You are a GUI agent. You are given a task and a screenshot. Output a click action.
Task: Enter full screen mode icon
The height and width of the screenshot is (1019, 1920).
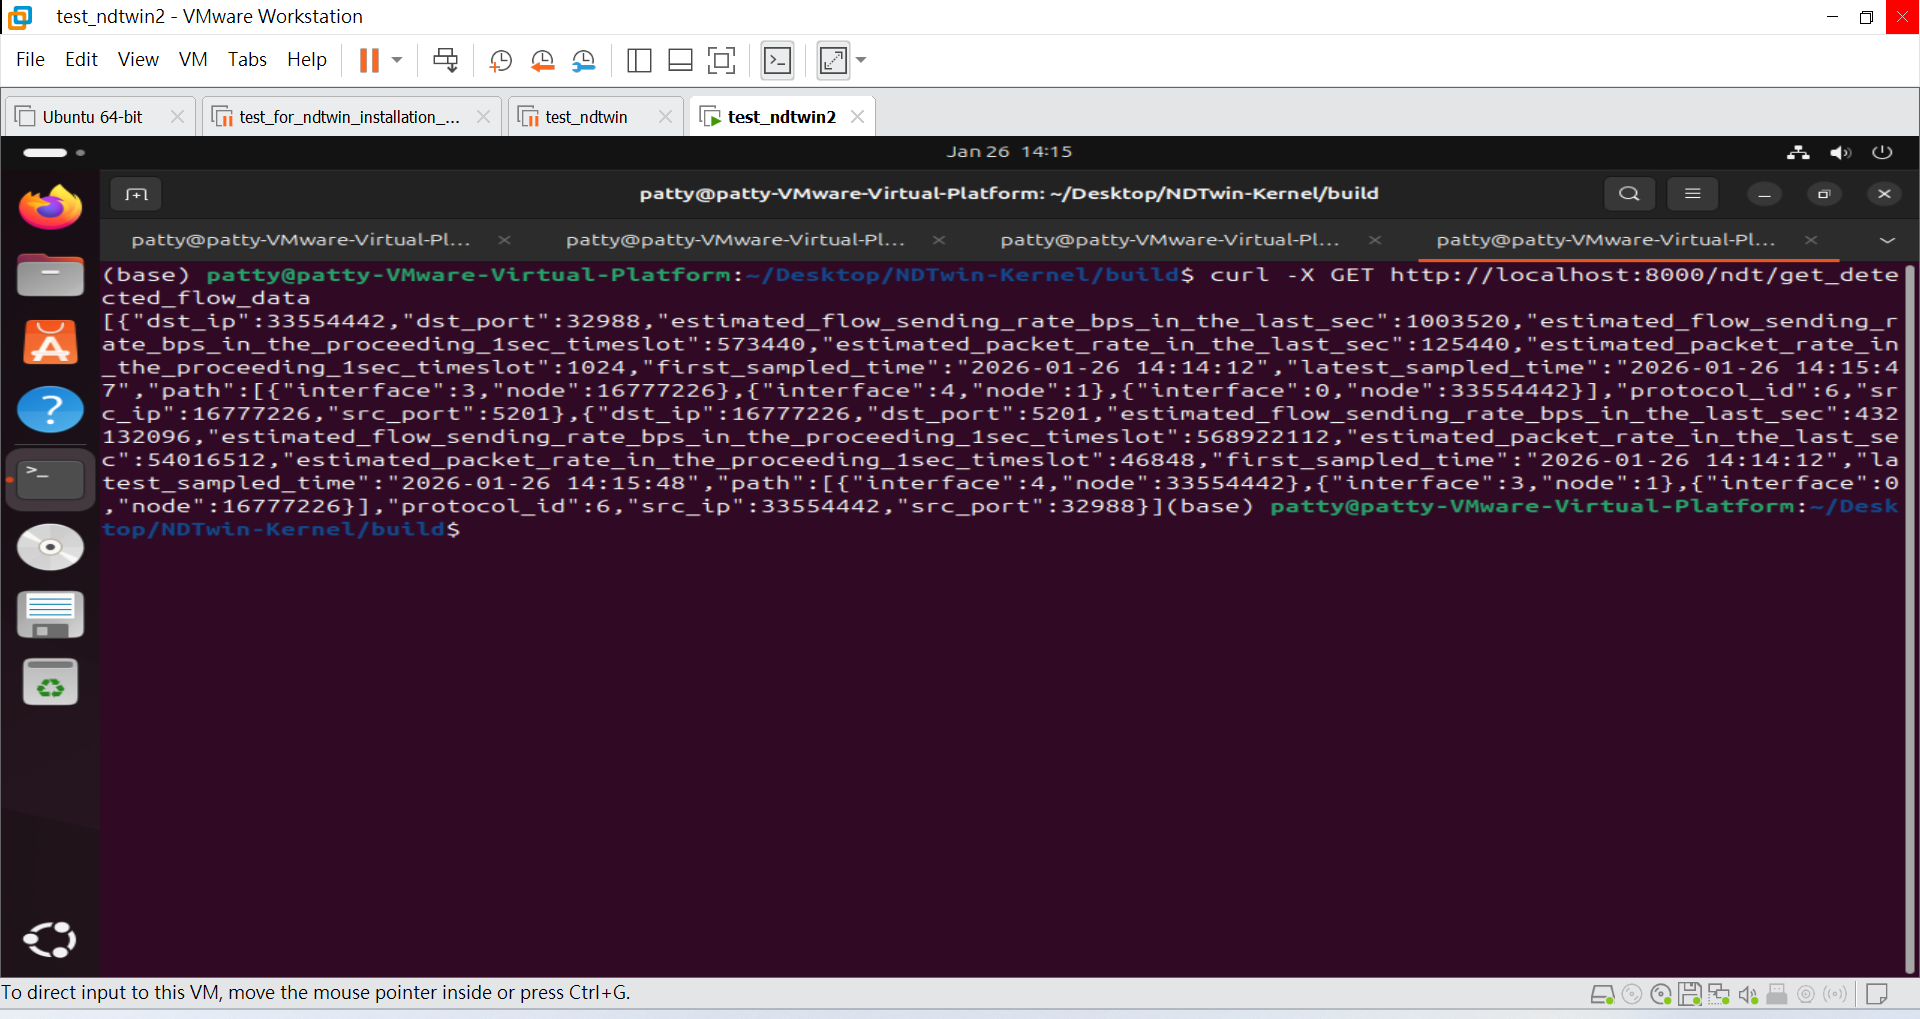click(721, 61)
